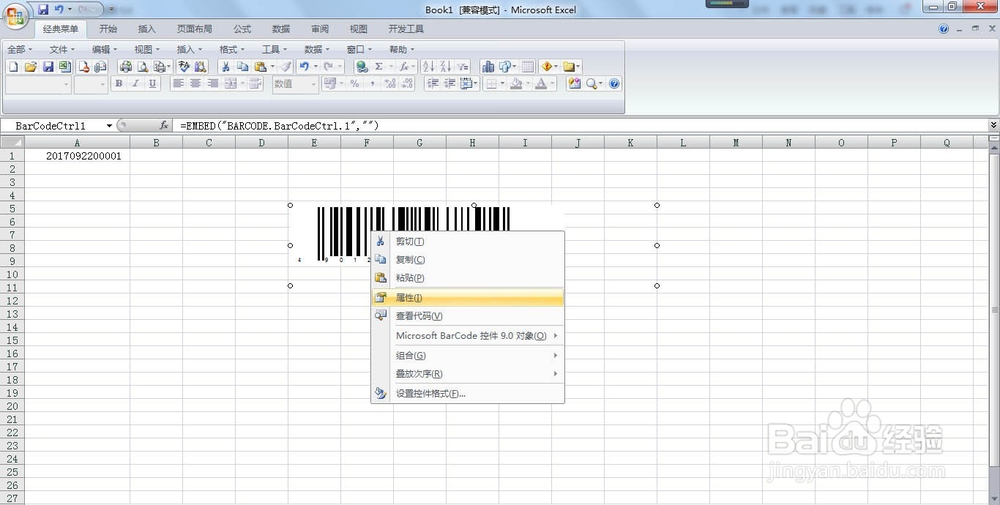
Task: Click the Filter funnel icon
Action: pyautogui.click(x=463, y=66)
